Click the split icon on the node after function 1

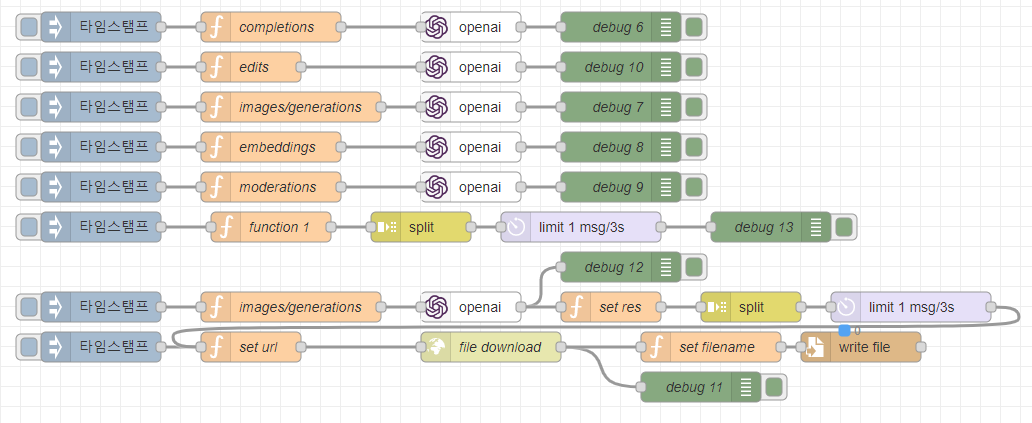(386, 227)
